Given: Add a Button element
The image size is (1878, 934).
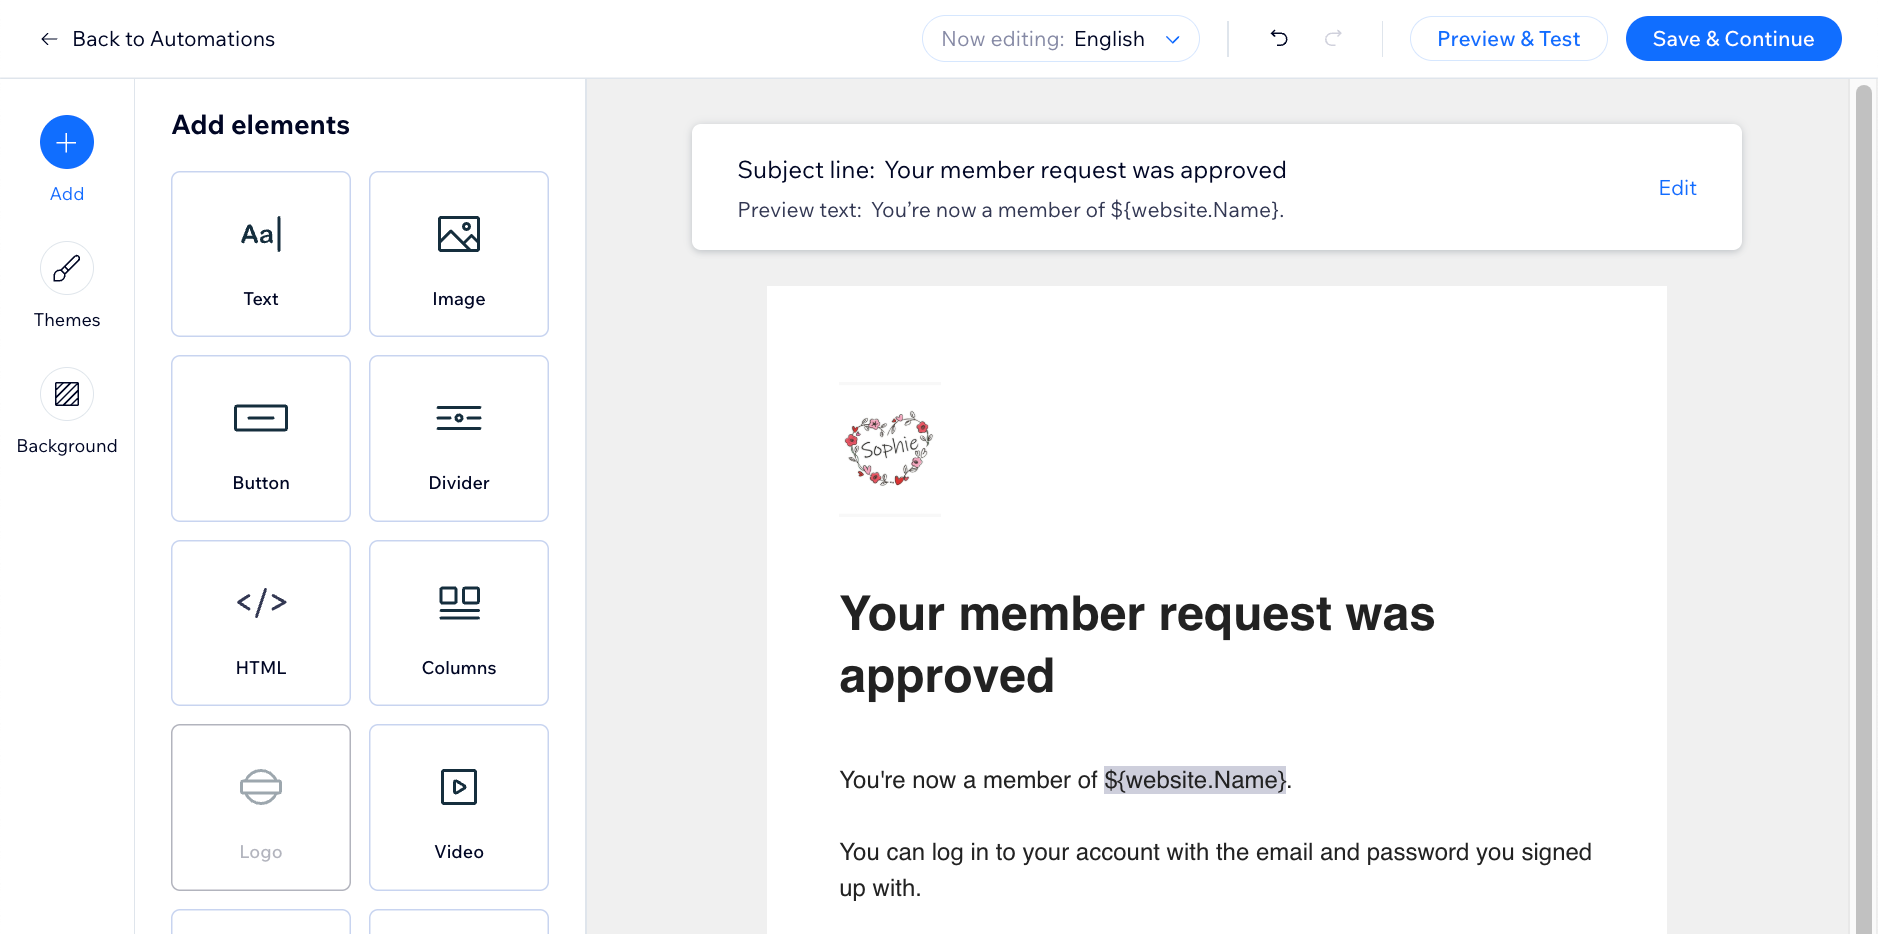Looking at the screenshot, I should tap(260, 438).
